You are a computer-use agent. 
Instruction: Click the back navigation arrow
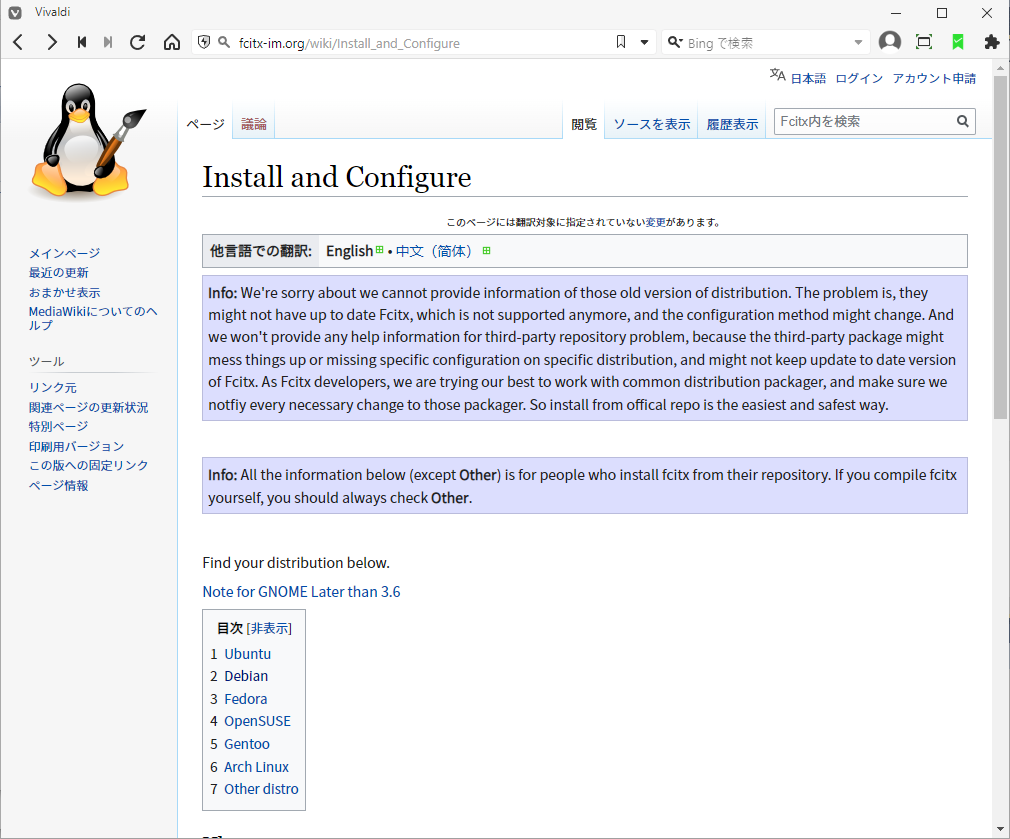point(17,42)
